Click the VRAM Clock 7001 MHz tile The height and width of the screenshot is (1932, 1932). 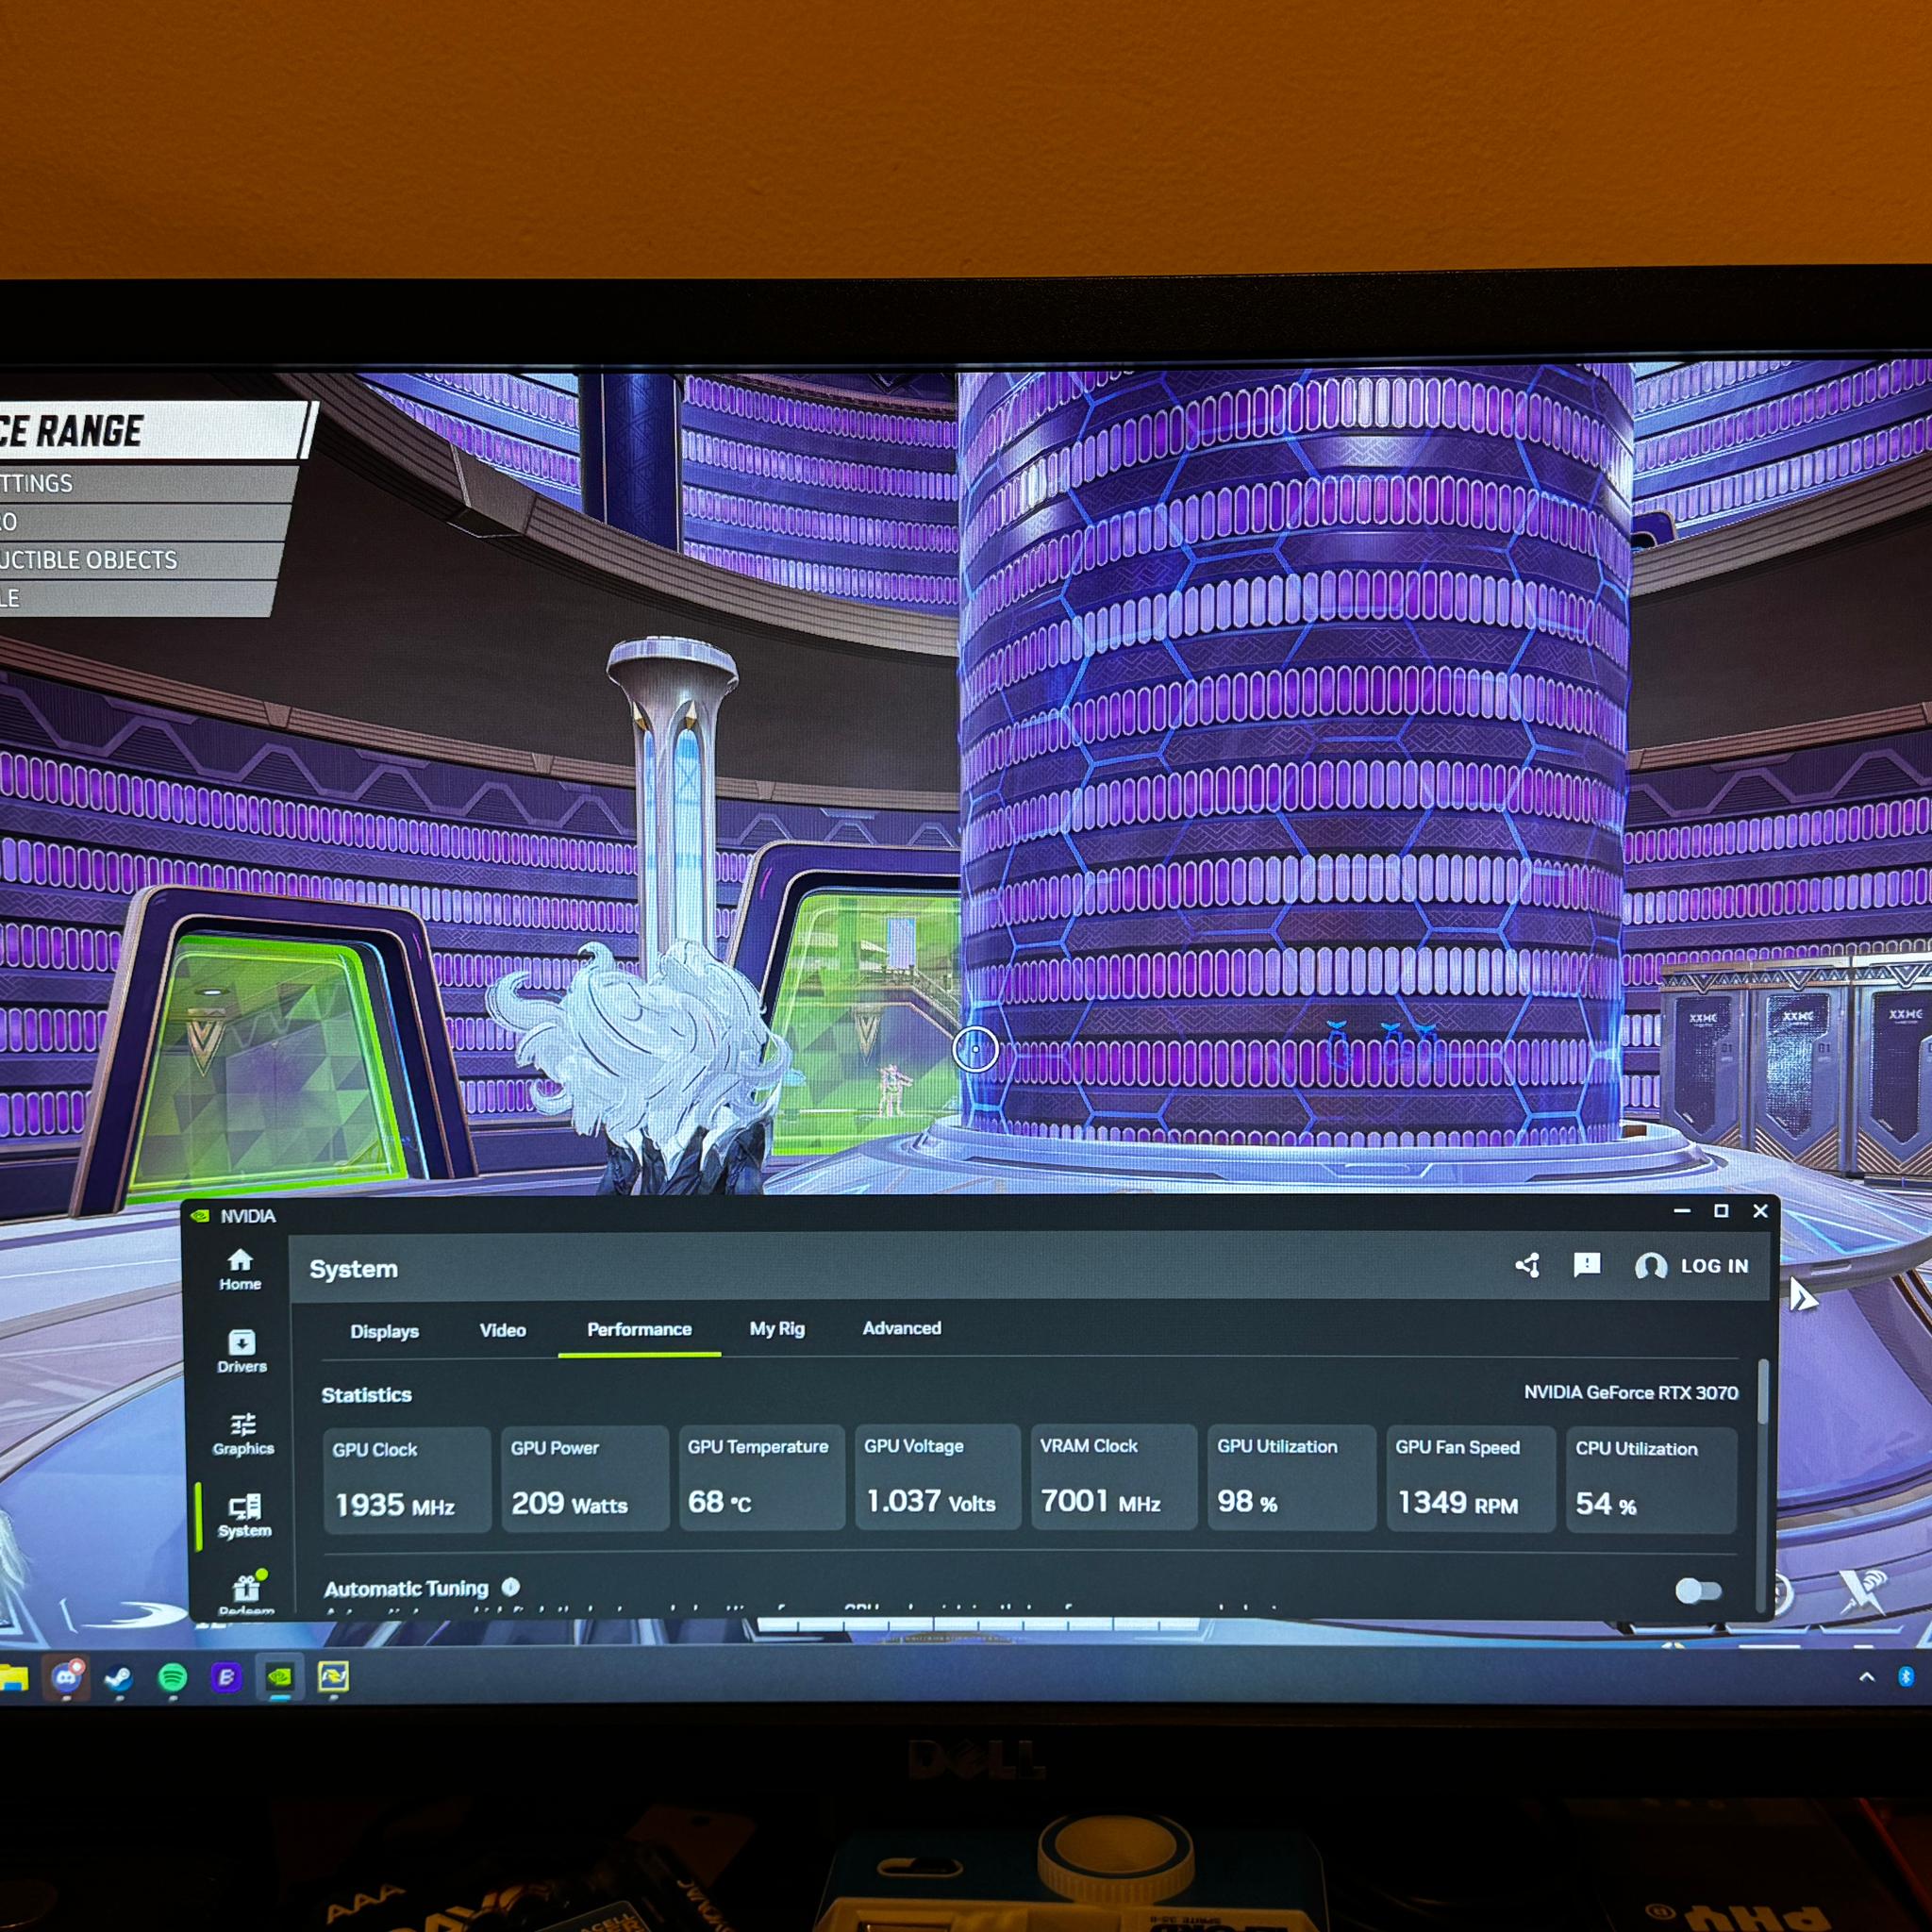(1114, 1477)
